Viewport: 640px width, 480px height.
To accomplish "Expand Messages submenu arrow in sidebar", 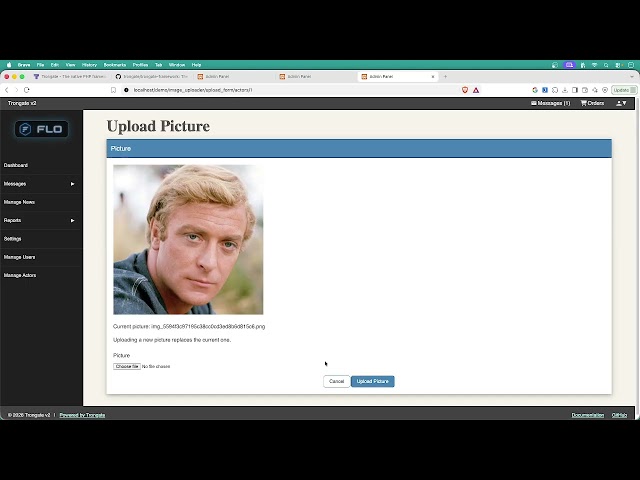I will [x=73, y=184].
